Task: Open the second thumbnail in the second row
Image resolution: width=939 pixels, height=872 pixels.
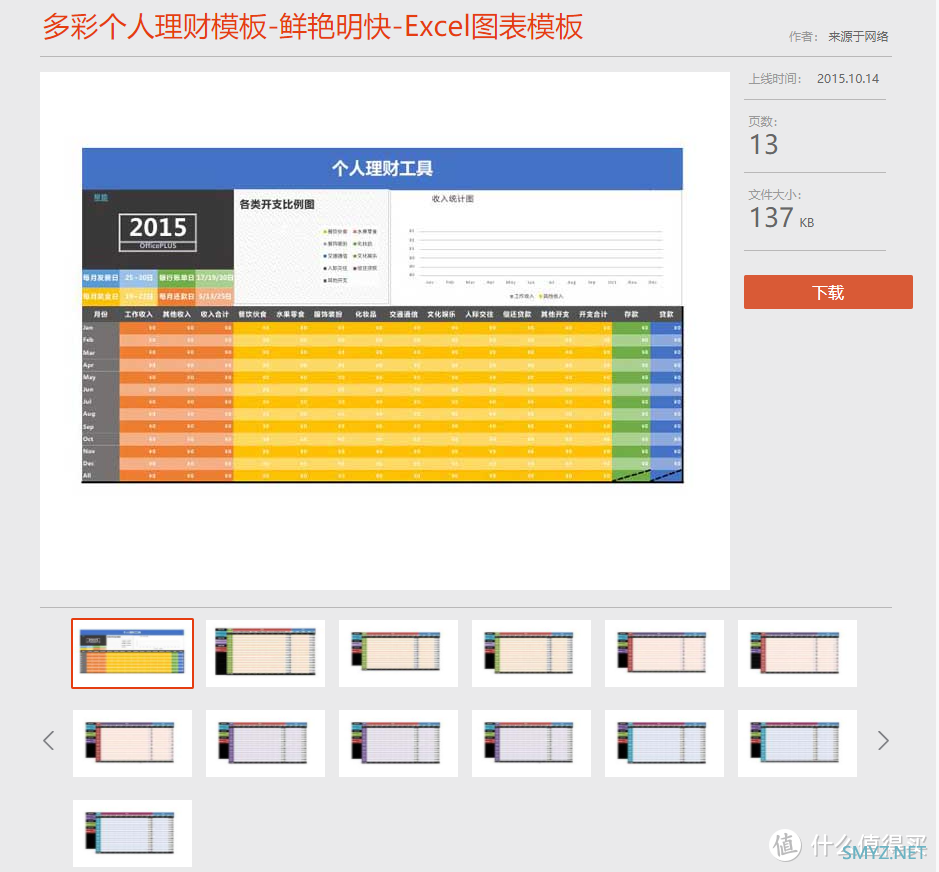Action: 265,743
